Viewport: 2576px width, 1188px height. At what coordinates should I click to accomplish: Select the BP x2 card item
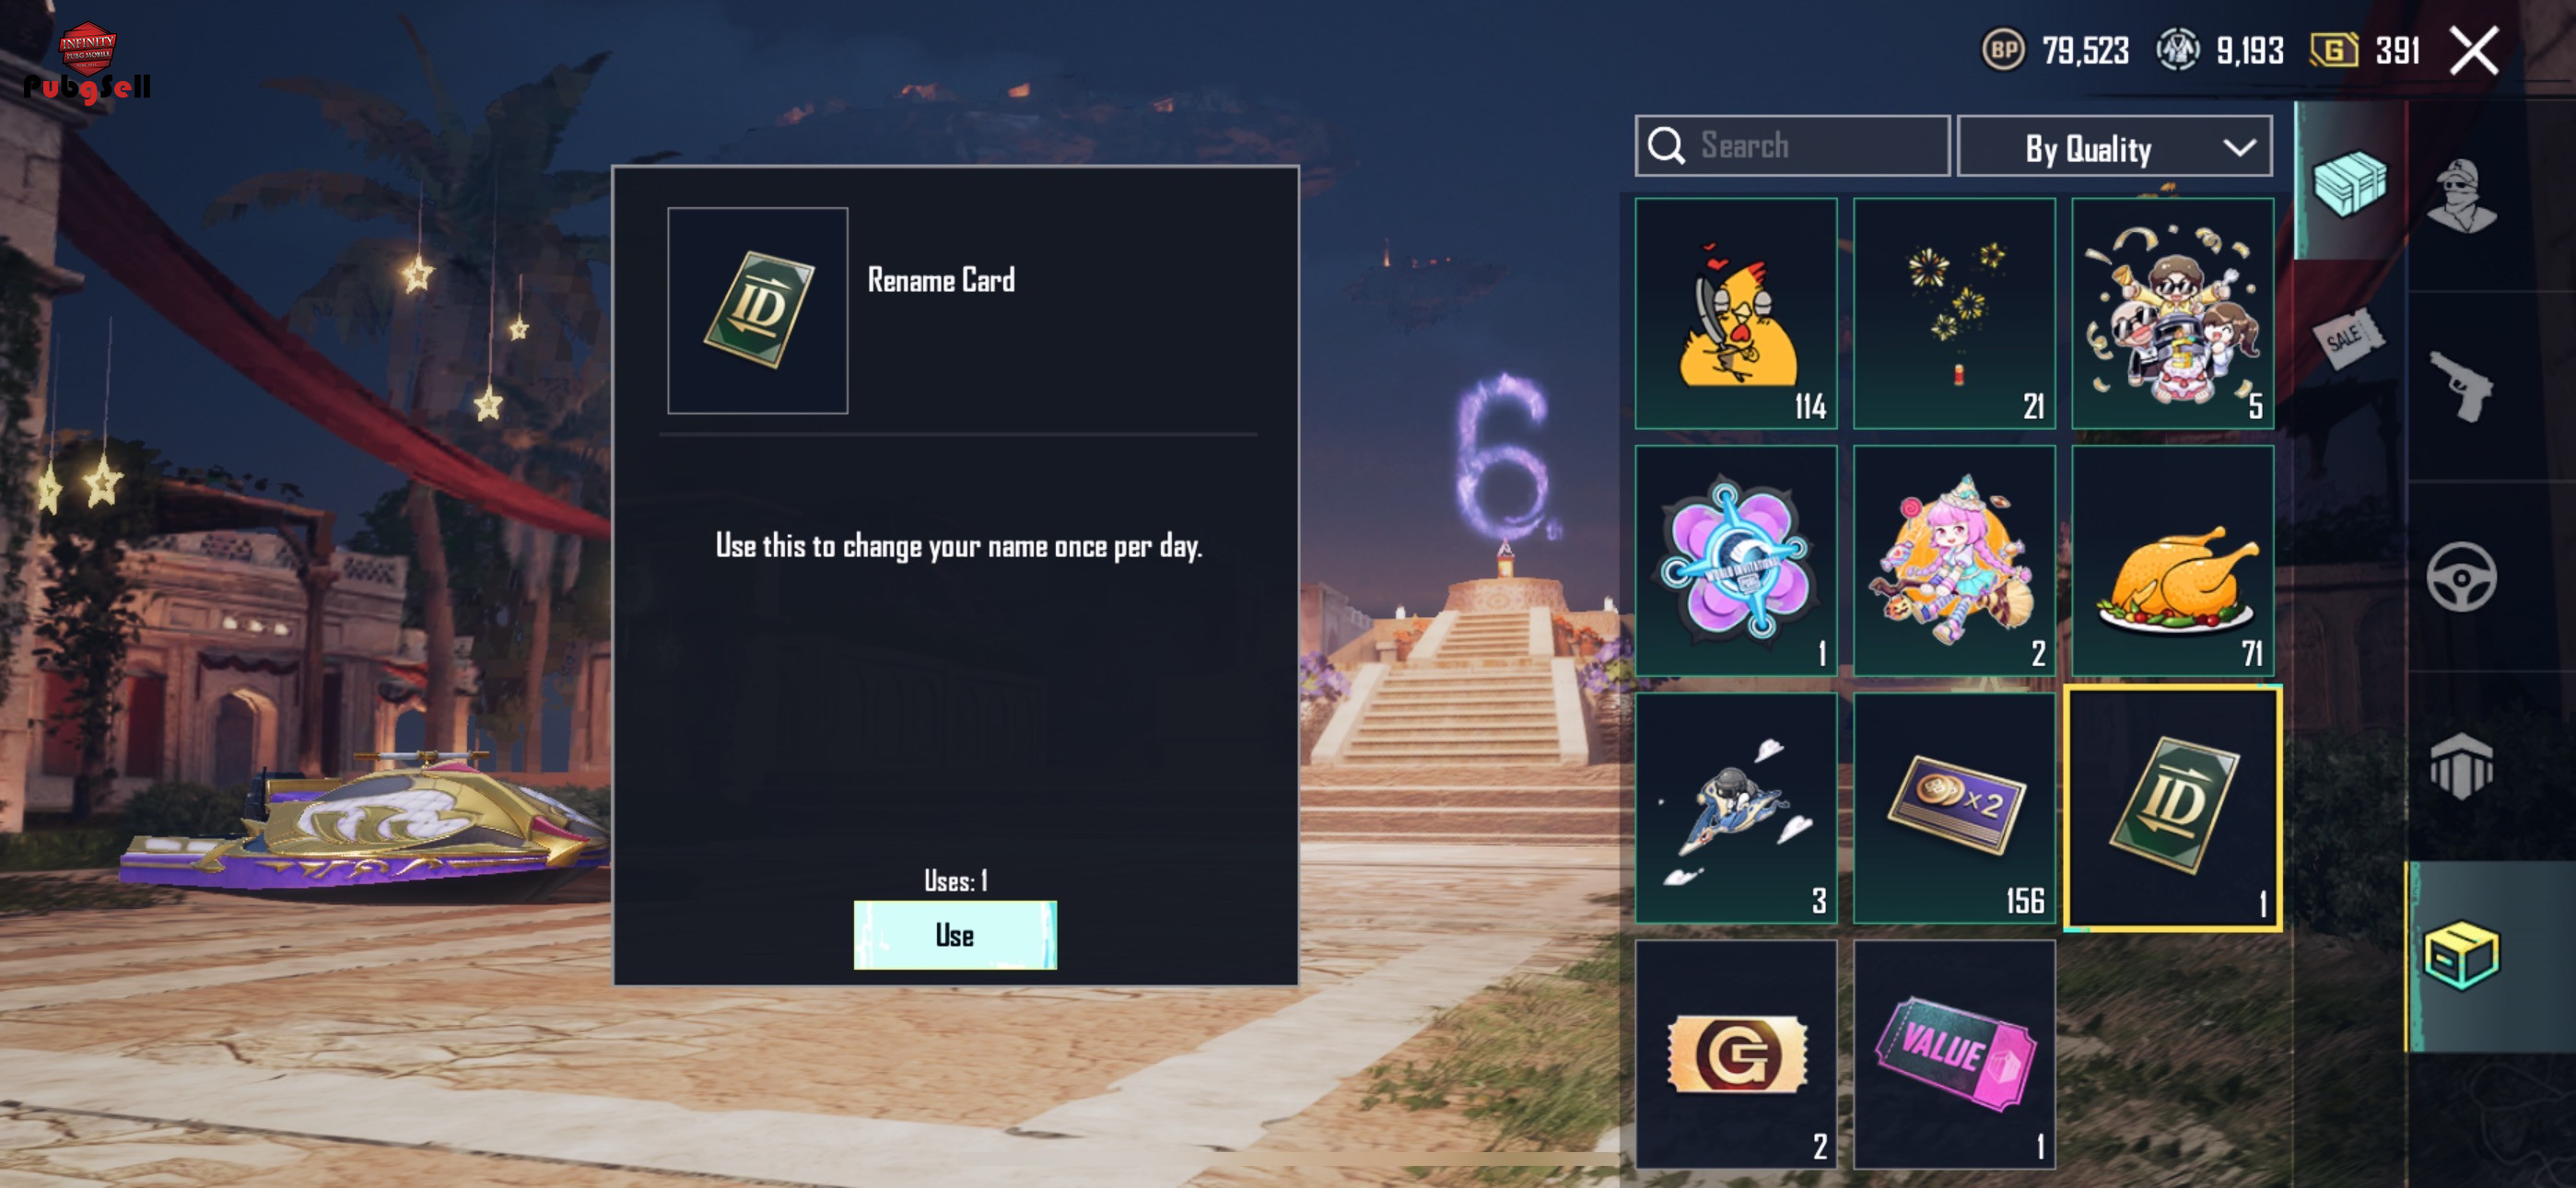click(1955, 808)
